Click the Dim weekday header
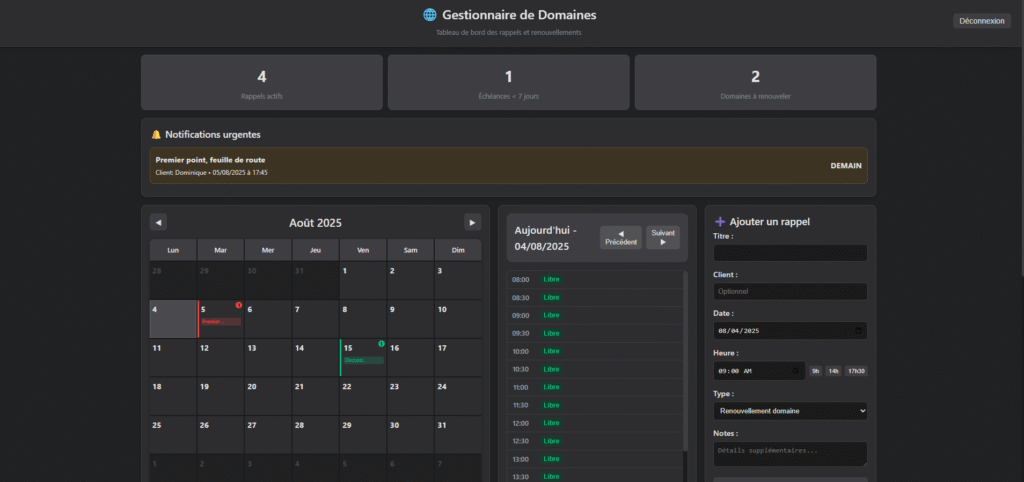 pyautogui.click(x=458, y=250)
